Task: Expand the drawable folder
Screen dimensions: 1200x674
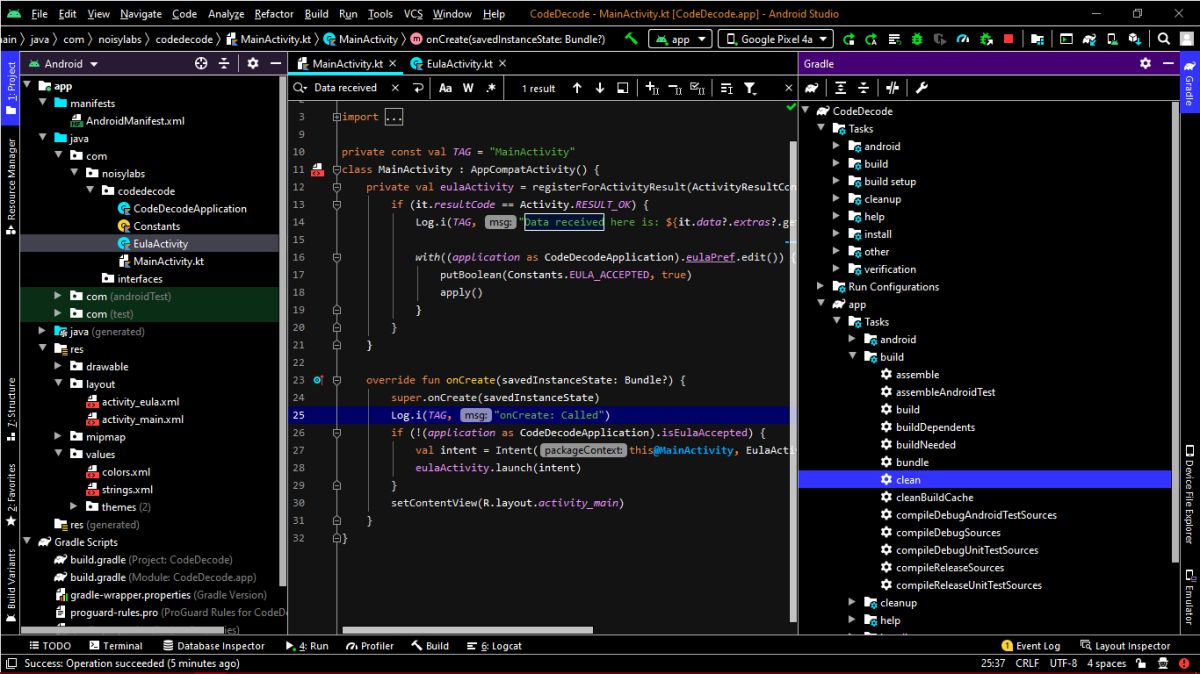Action: pos(58,366)
